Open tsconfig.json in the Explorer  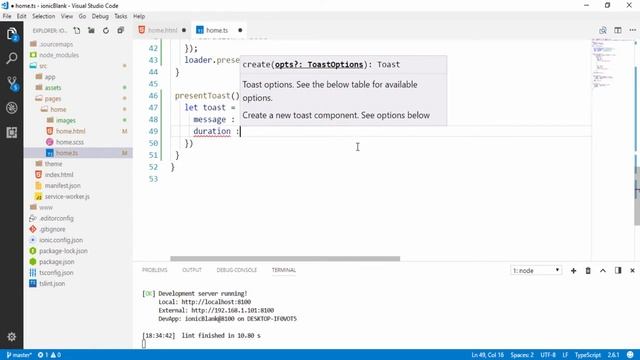[x=56, y=273]
